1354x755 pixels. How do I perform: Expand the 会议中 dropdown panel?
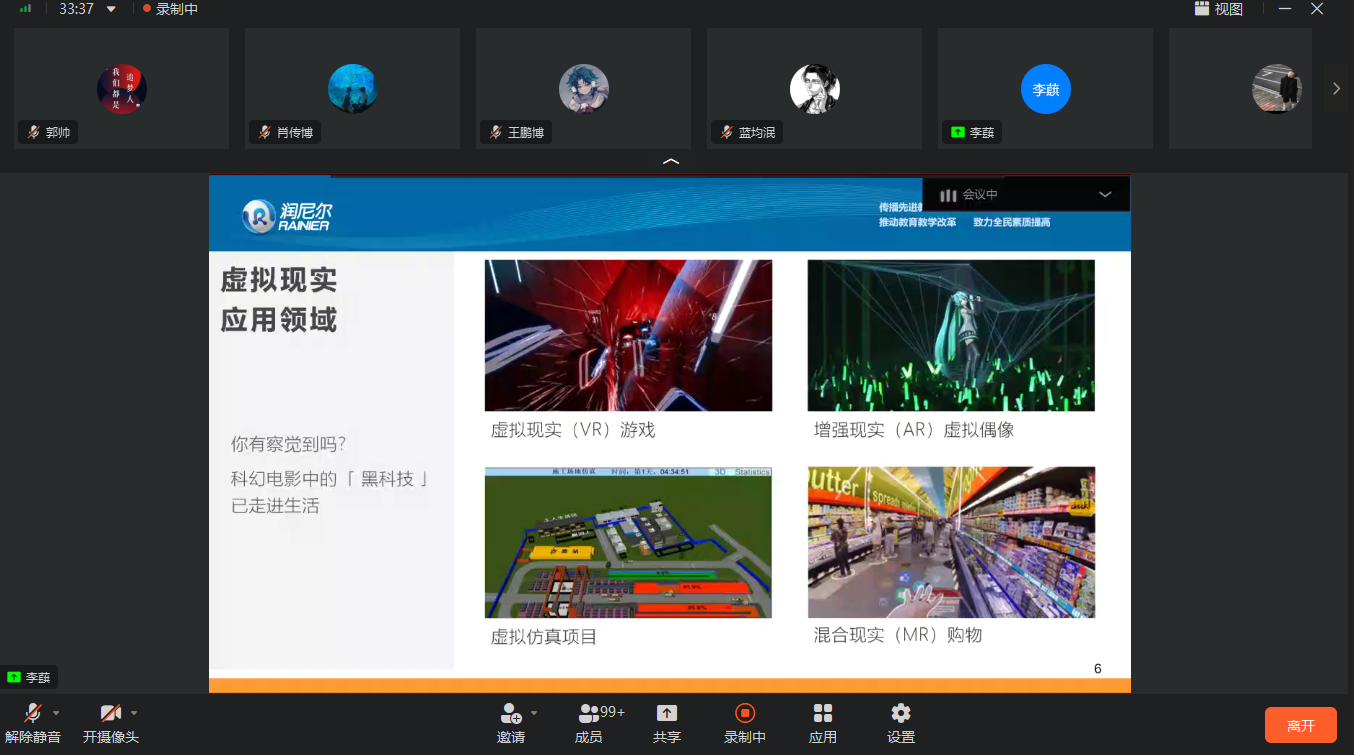[1105, 195]
